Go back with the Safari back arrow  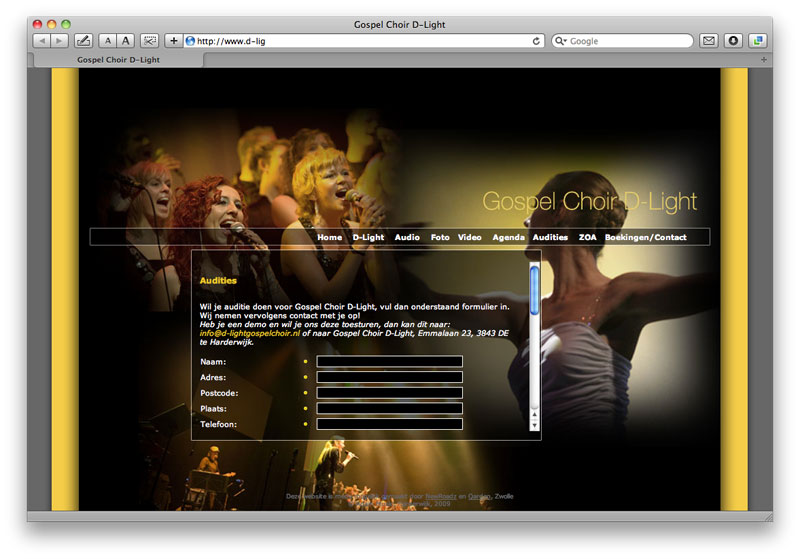coord(42,41)
